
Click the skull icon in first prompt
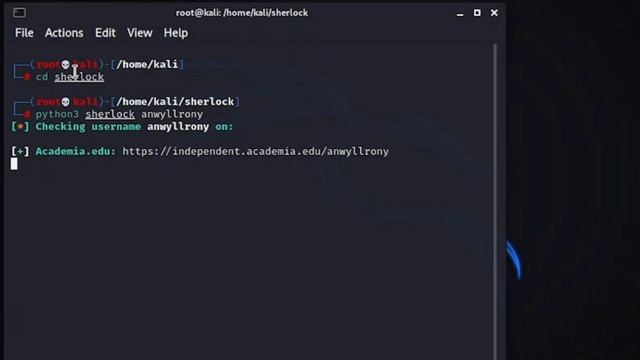65,64
